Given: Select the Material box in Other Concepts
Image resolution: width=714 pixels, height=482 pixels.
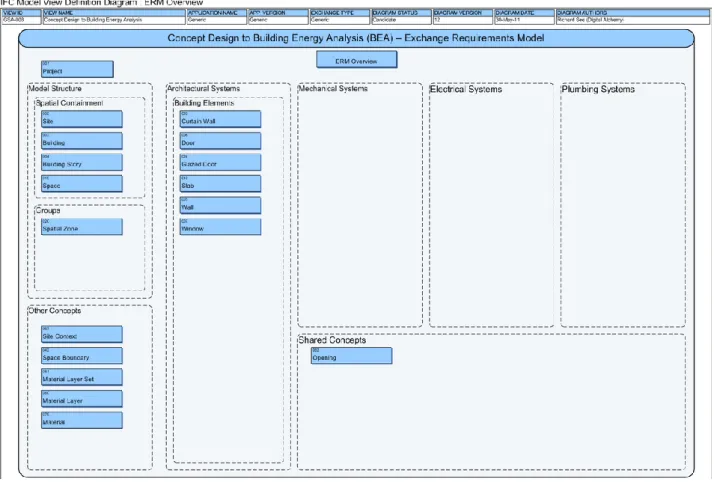Looking at the screenshot, I should tap(82, 420).
